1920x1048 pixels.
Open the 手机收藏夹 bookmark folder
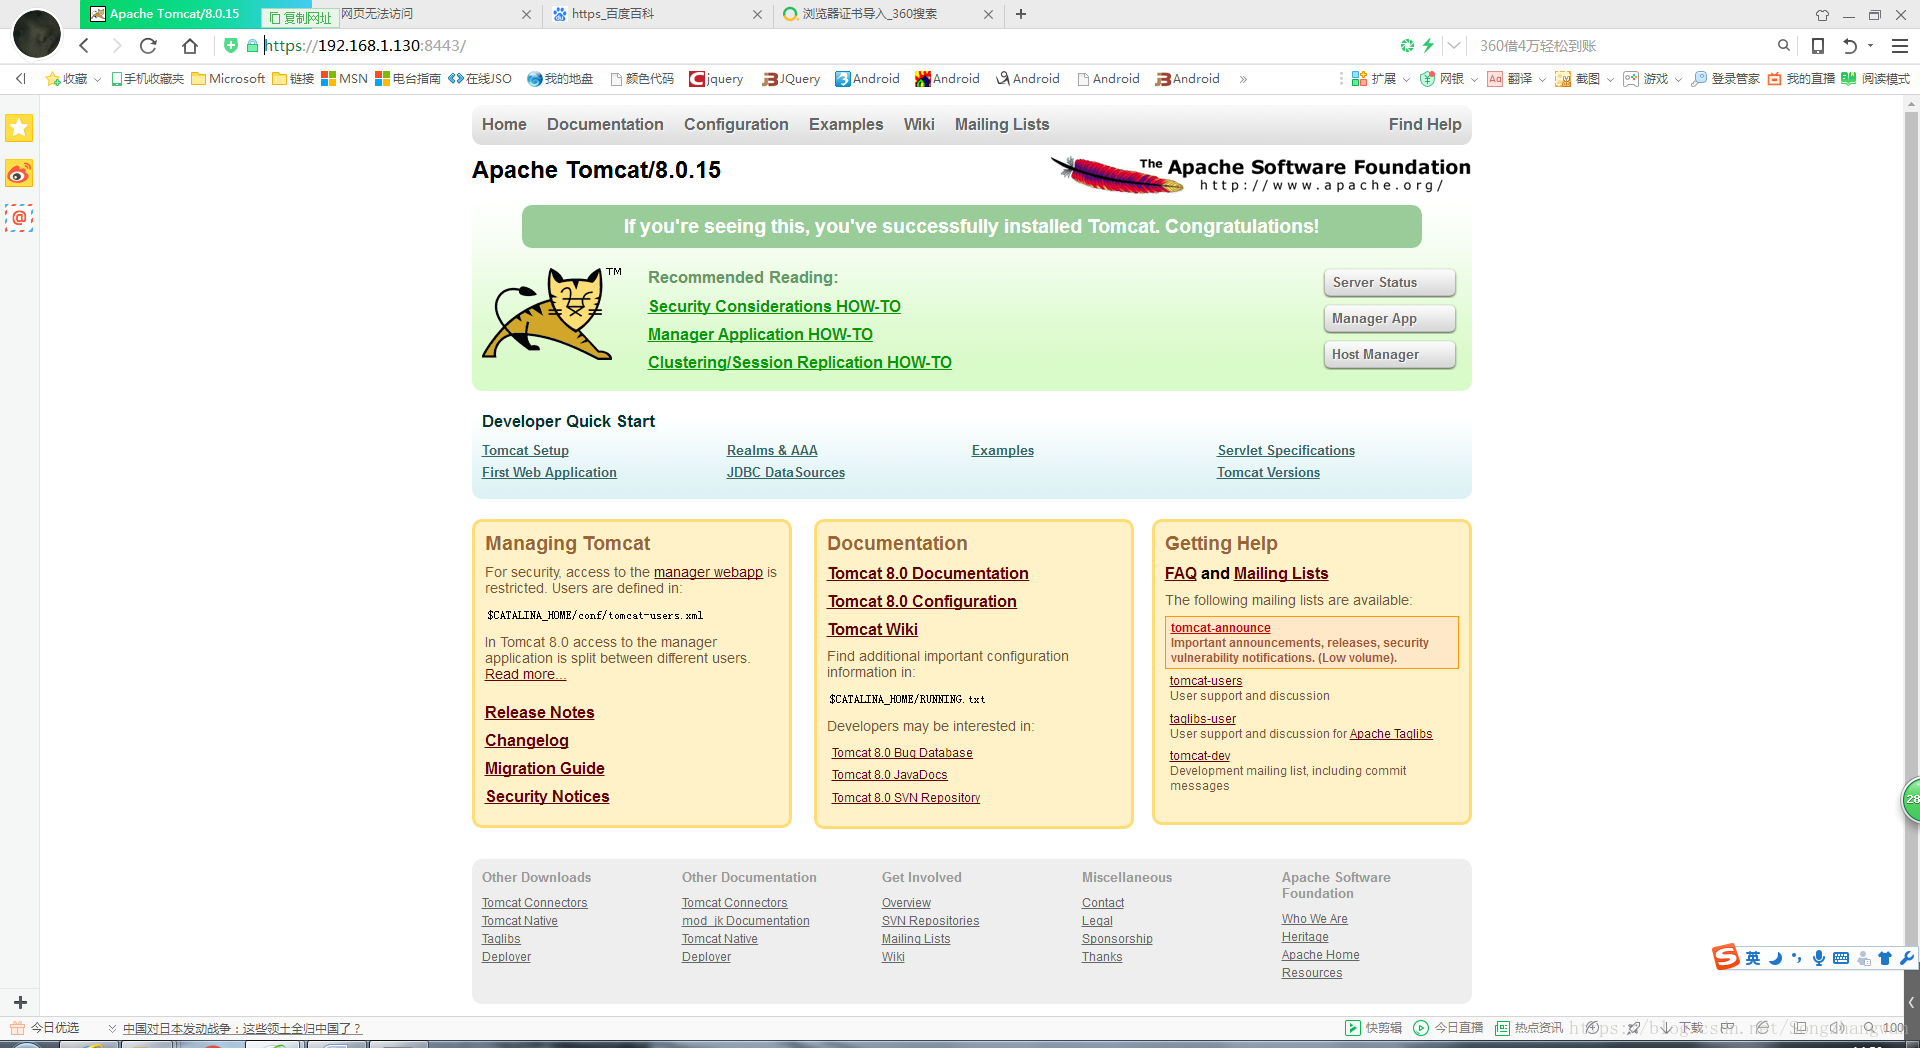coord(147,78)
